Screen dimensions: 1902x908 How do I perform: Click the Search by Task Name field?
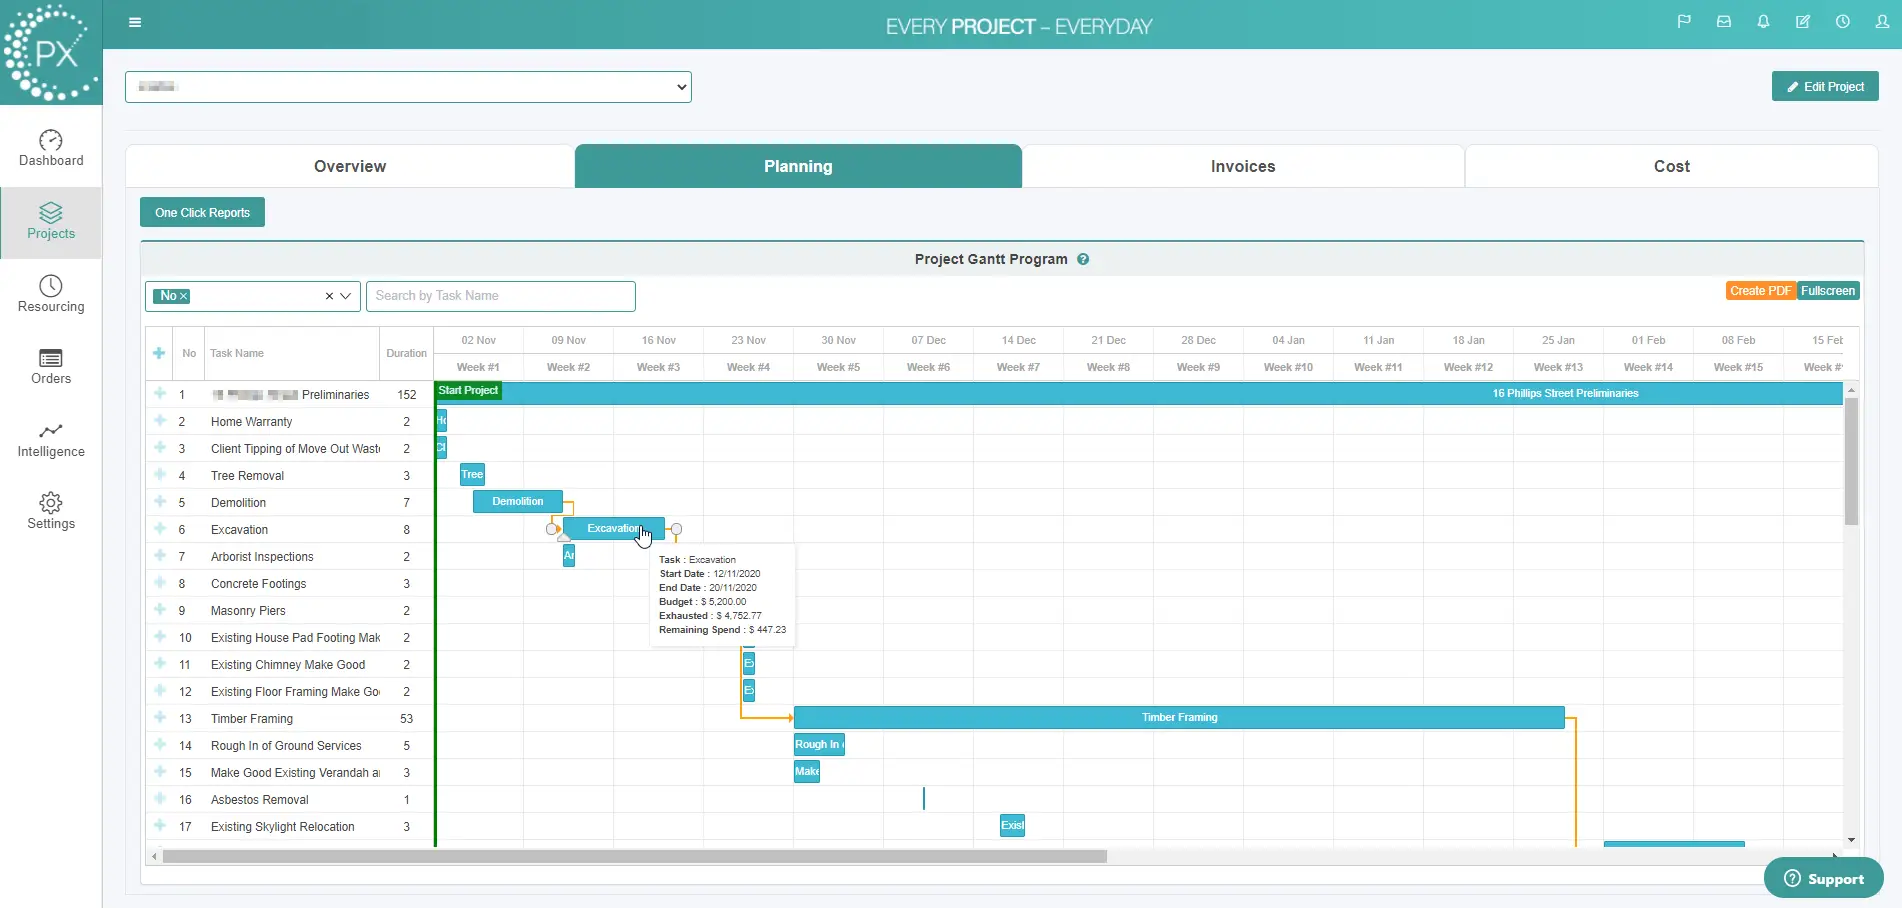coord(500,296)
